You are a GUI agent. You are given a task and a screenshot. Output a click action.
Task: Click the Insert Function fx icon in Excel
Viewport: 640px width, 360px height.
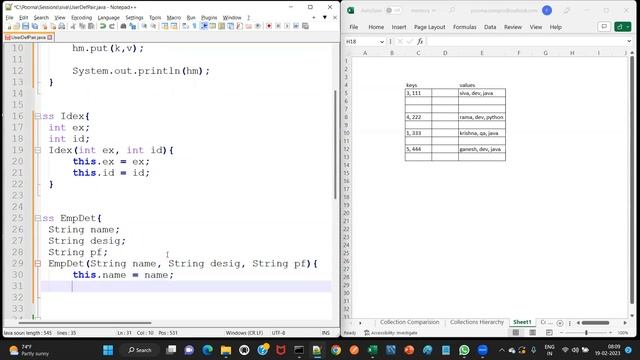(x=420, y=41)
